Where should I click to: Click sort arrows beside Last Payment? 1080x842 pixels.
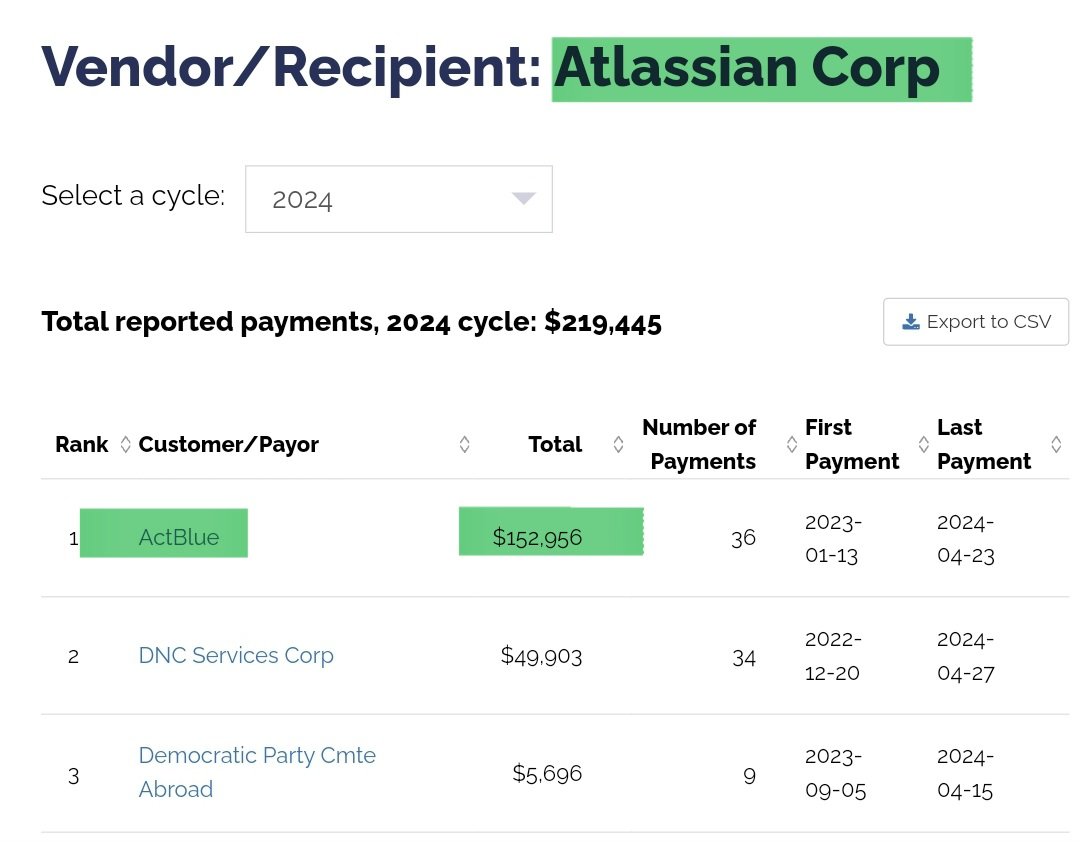[1056, 445]
